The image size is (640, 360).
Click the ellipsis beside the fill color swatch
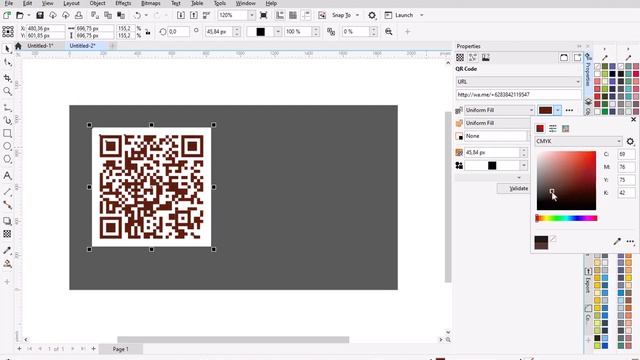click(x=569, y=110)
